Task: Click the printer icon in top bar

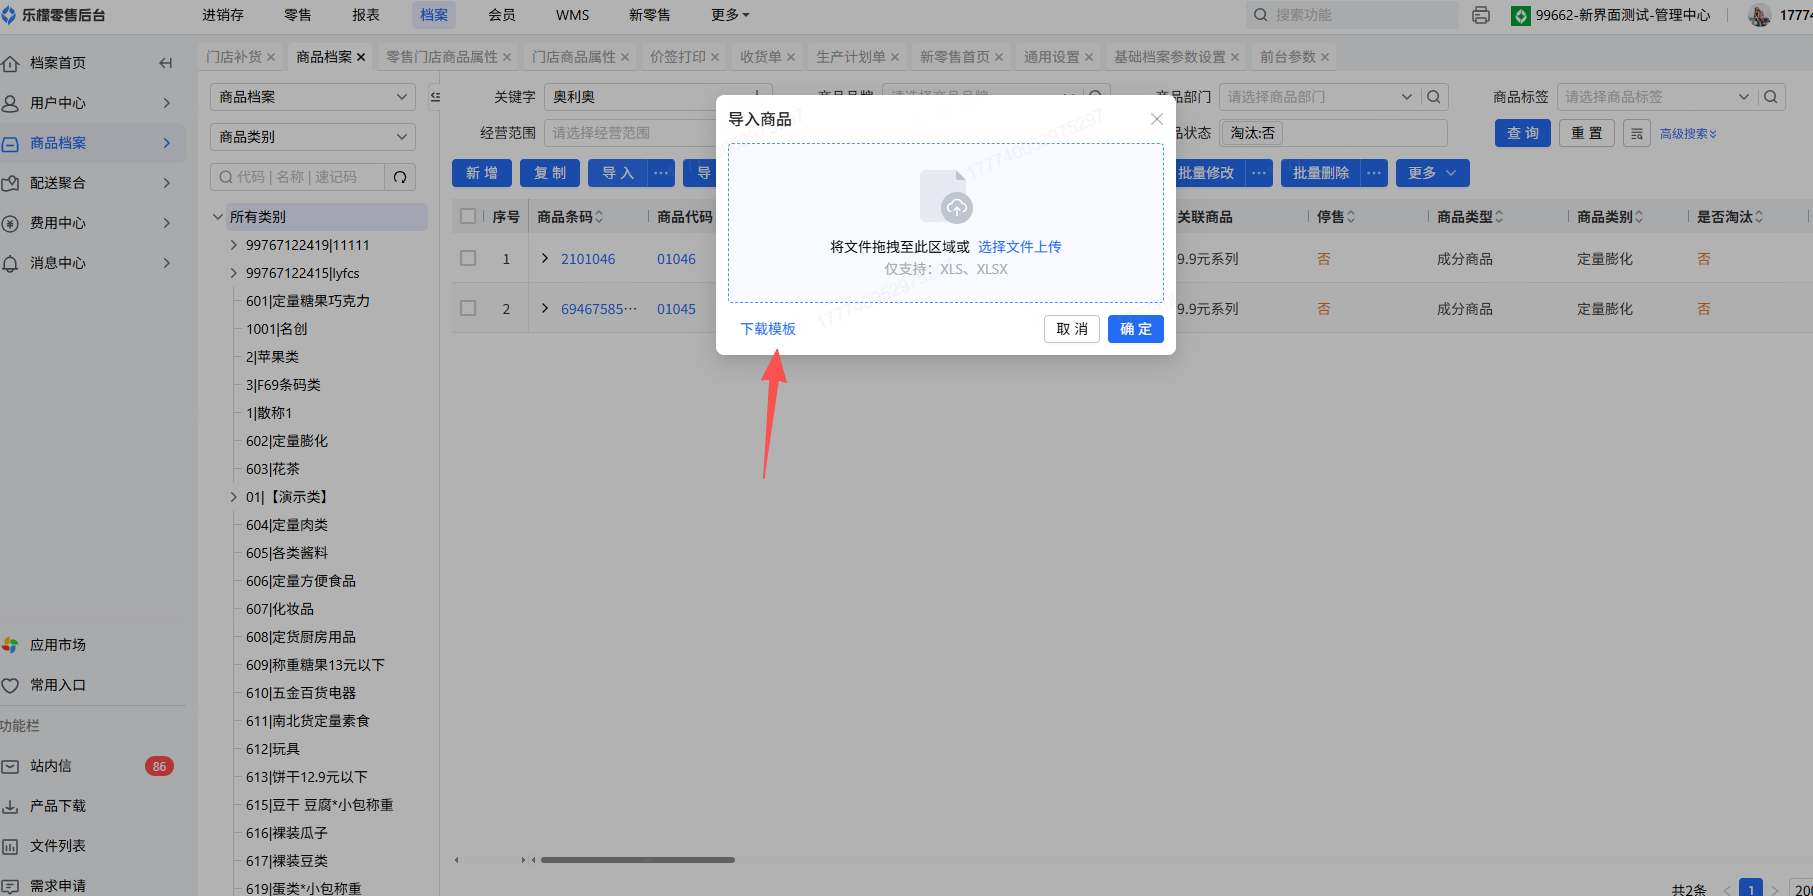Action: point(1481,15)
